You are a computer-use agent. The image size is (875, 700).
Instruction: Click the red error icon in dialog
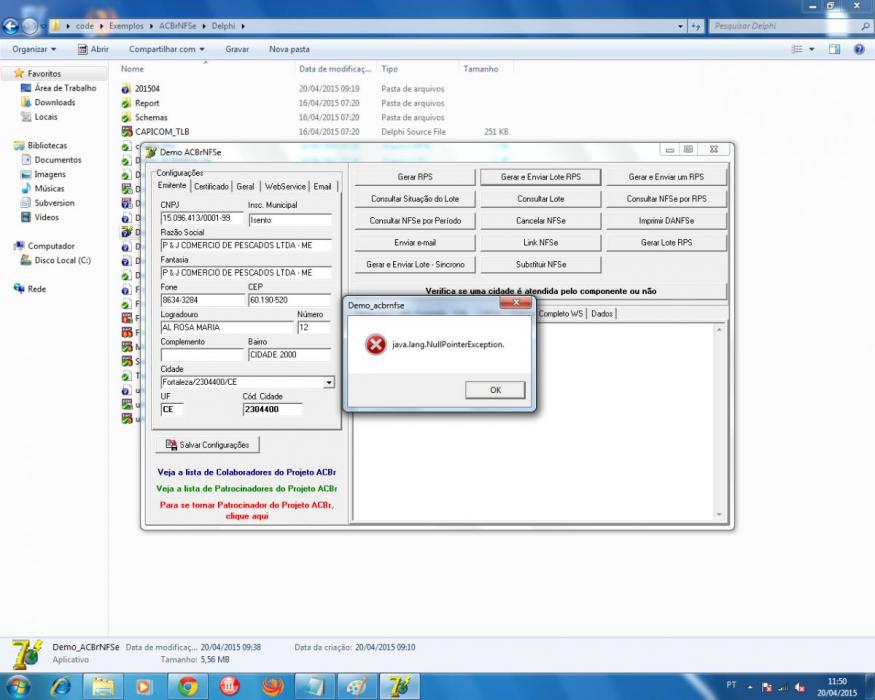(x=376, y=344)
